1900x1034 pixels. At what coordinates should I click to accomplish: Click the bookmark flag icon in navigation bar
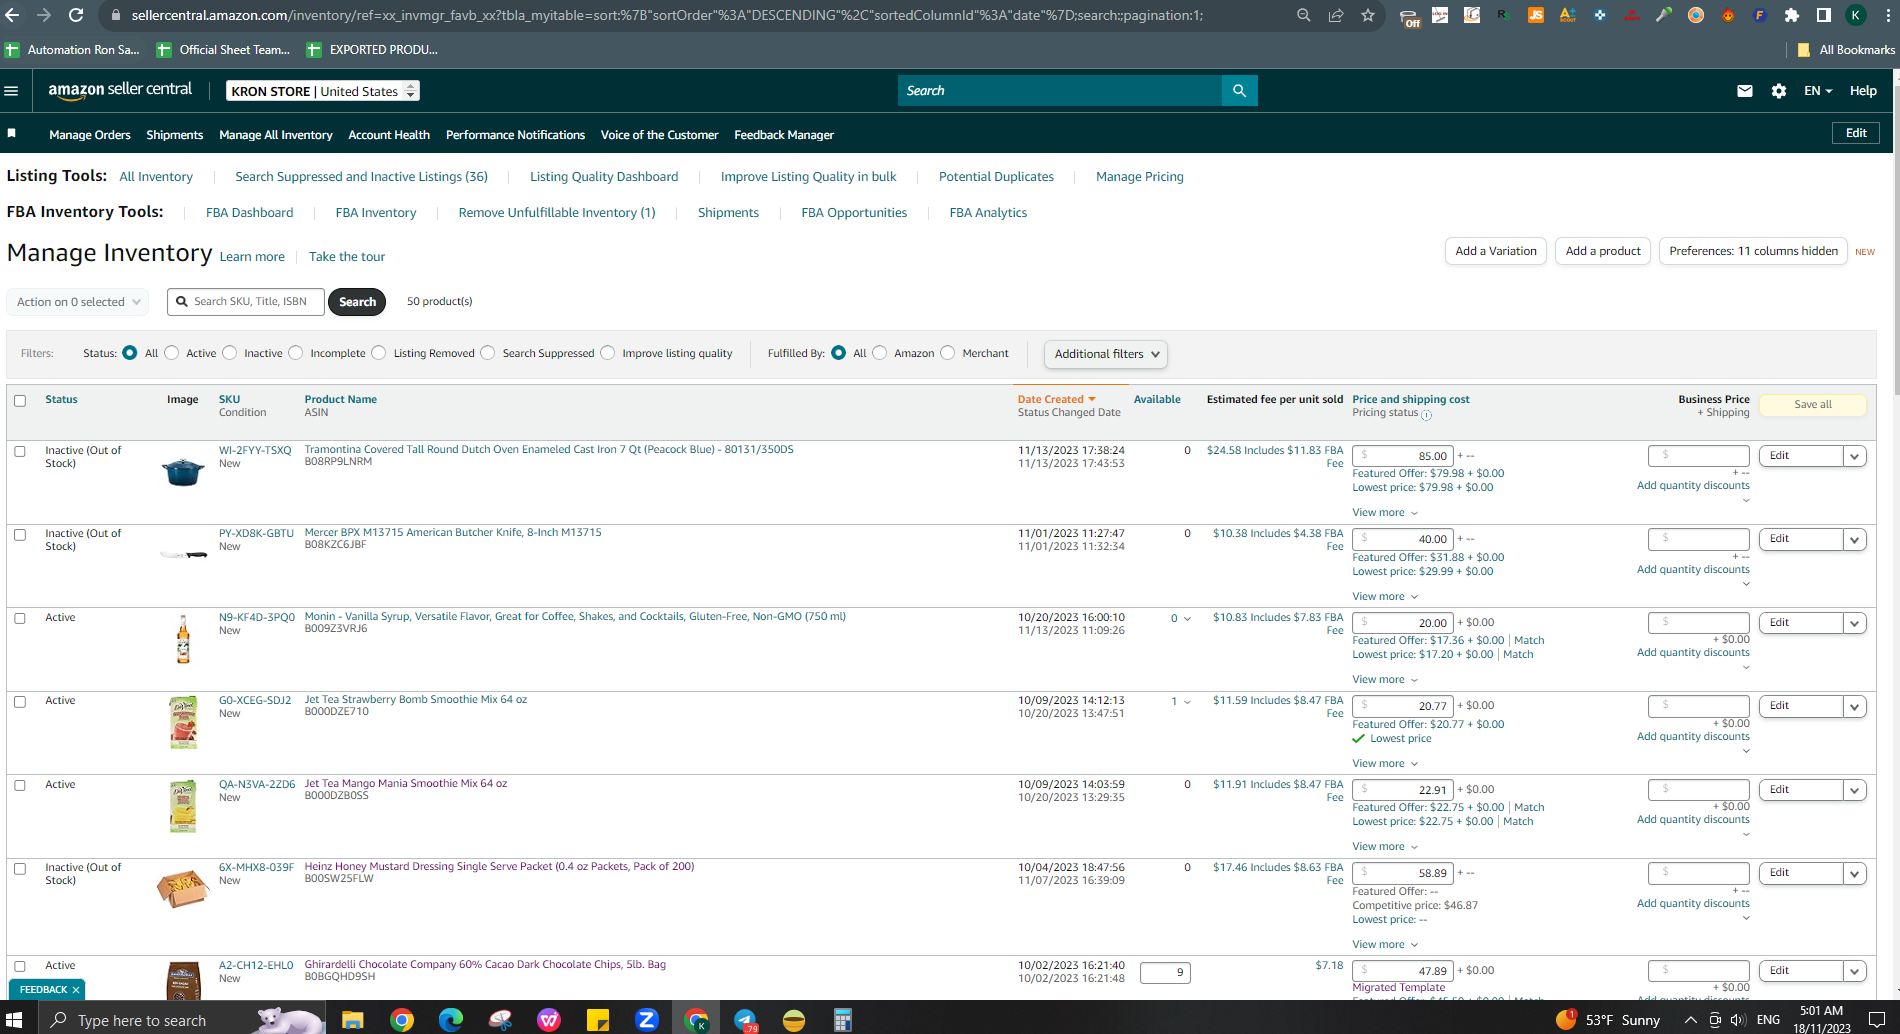pos(12,133)
